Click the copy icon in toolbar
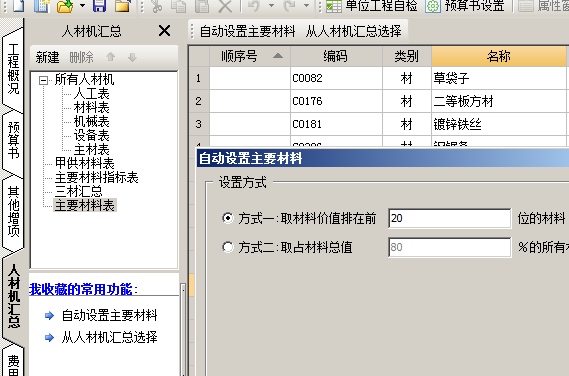 tap(179, 5)
